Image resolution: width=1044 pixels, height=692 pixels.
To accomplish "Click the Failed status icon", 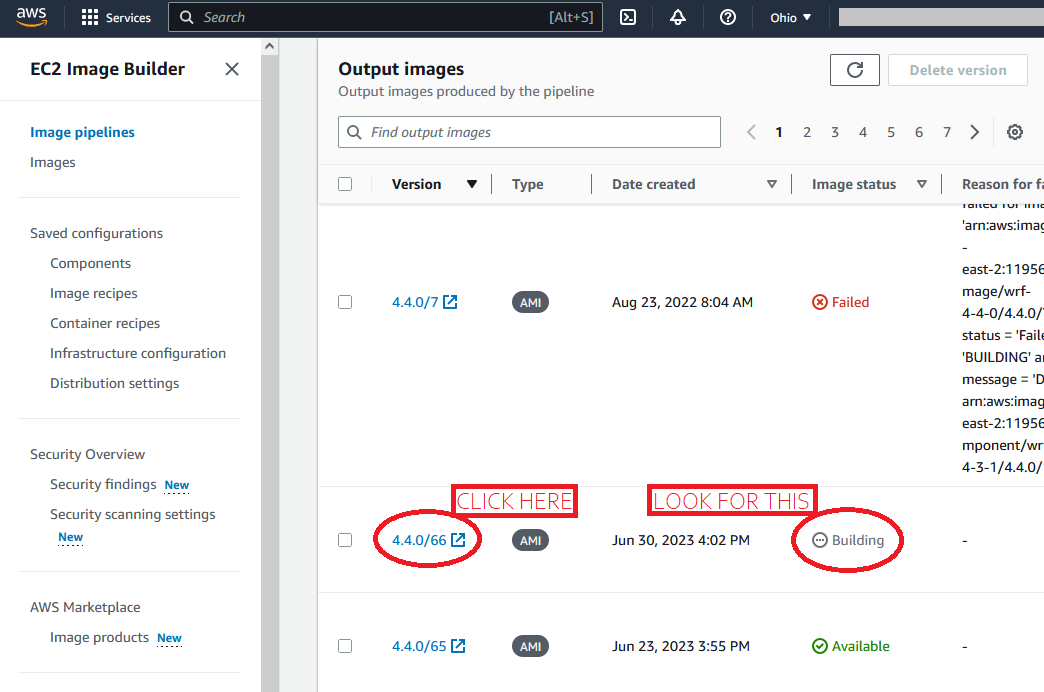I will pyautogui.click(x=820, y=302).
